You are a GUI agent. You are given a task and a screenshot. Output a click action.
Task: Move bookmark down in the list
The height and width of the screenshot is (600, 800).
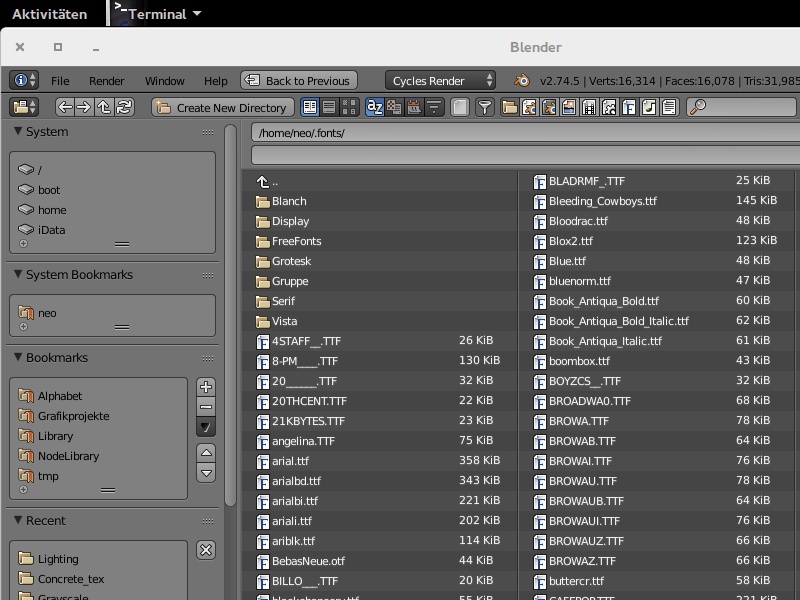point(206,473)
